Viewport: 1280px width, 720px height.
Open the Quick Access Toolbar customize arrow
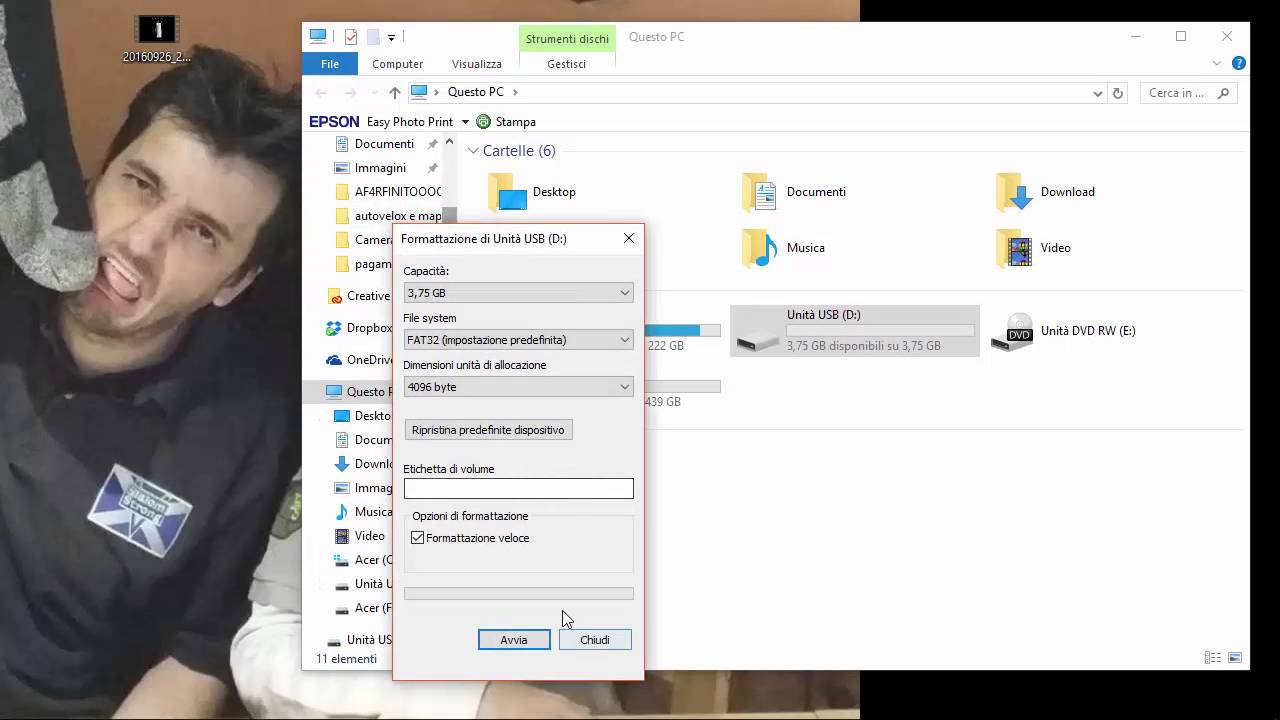[391, 38]
